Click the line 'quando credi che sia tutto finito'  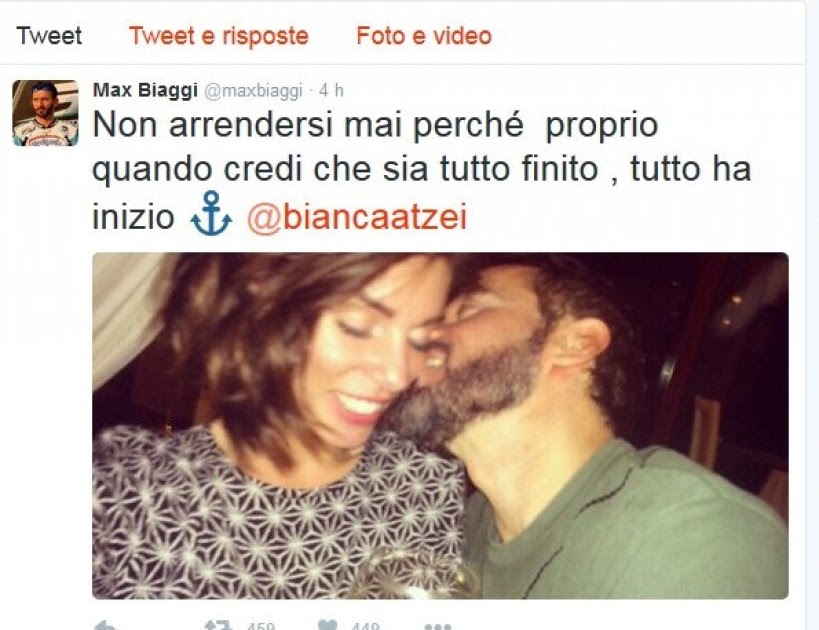345,171
